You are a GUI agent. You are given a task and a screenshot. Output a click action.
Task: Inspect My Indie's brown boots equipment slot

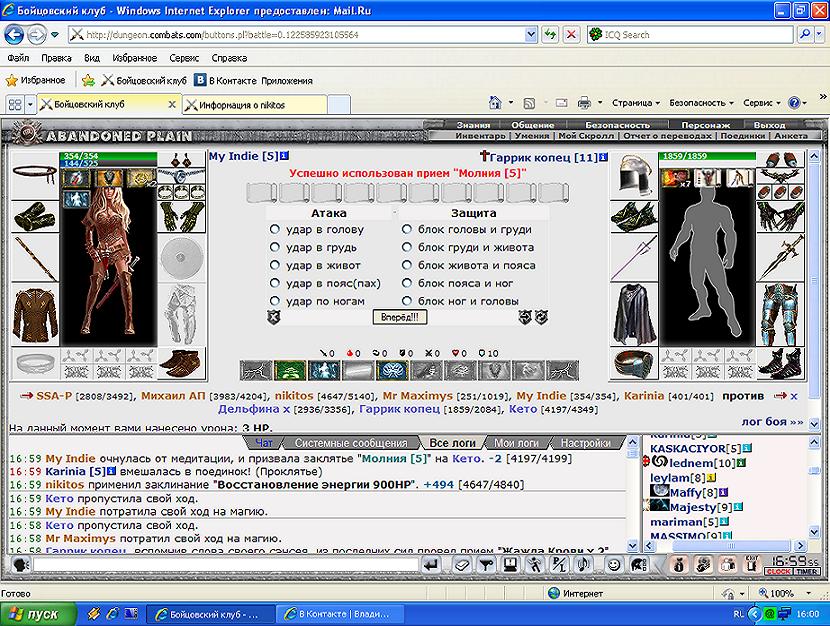click(182, 363)
